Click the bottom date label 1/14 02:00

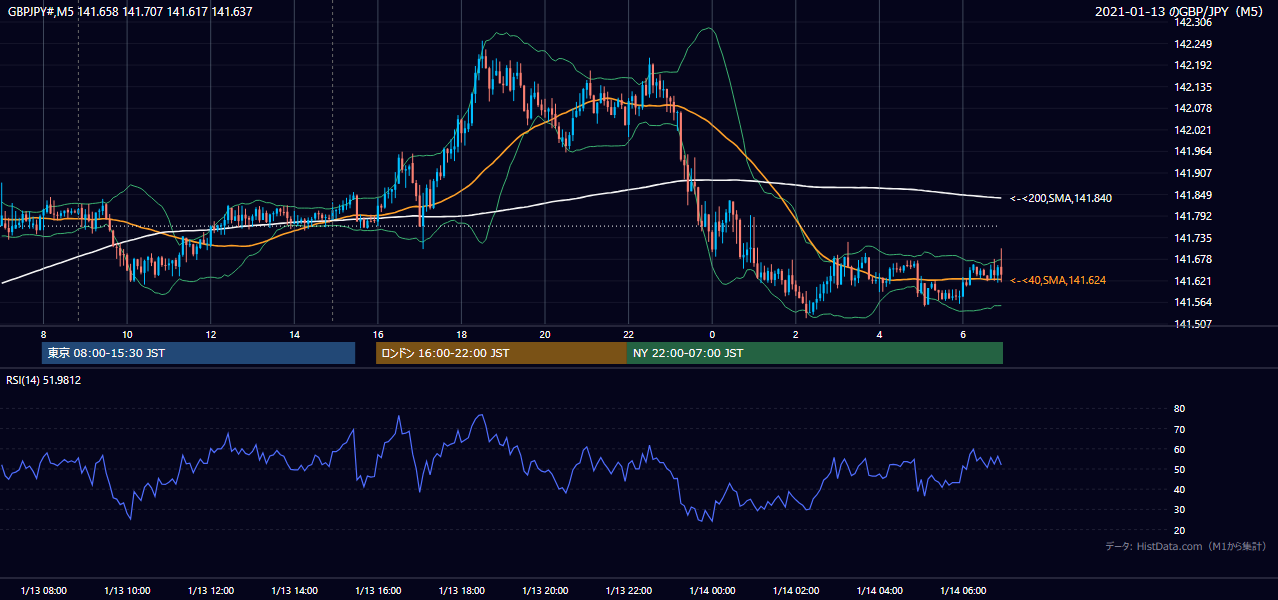796,591
